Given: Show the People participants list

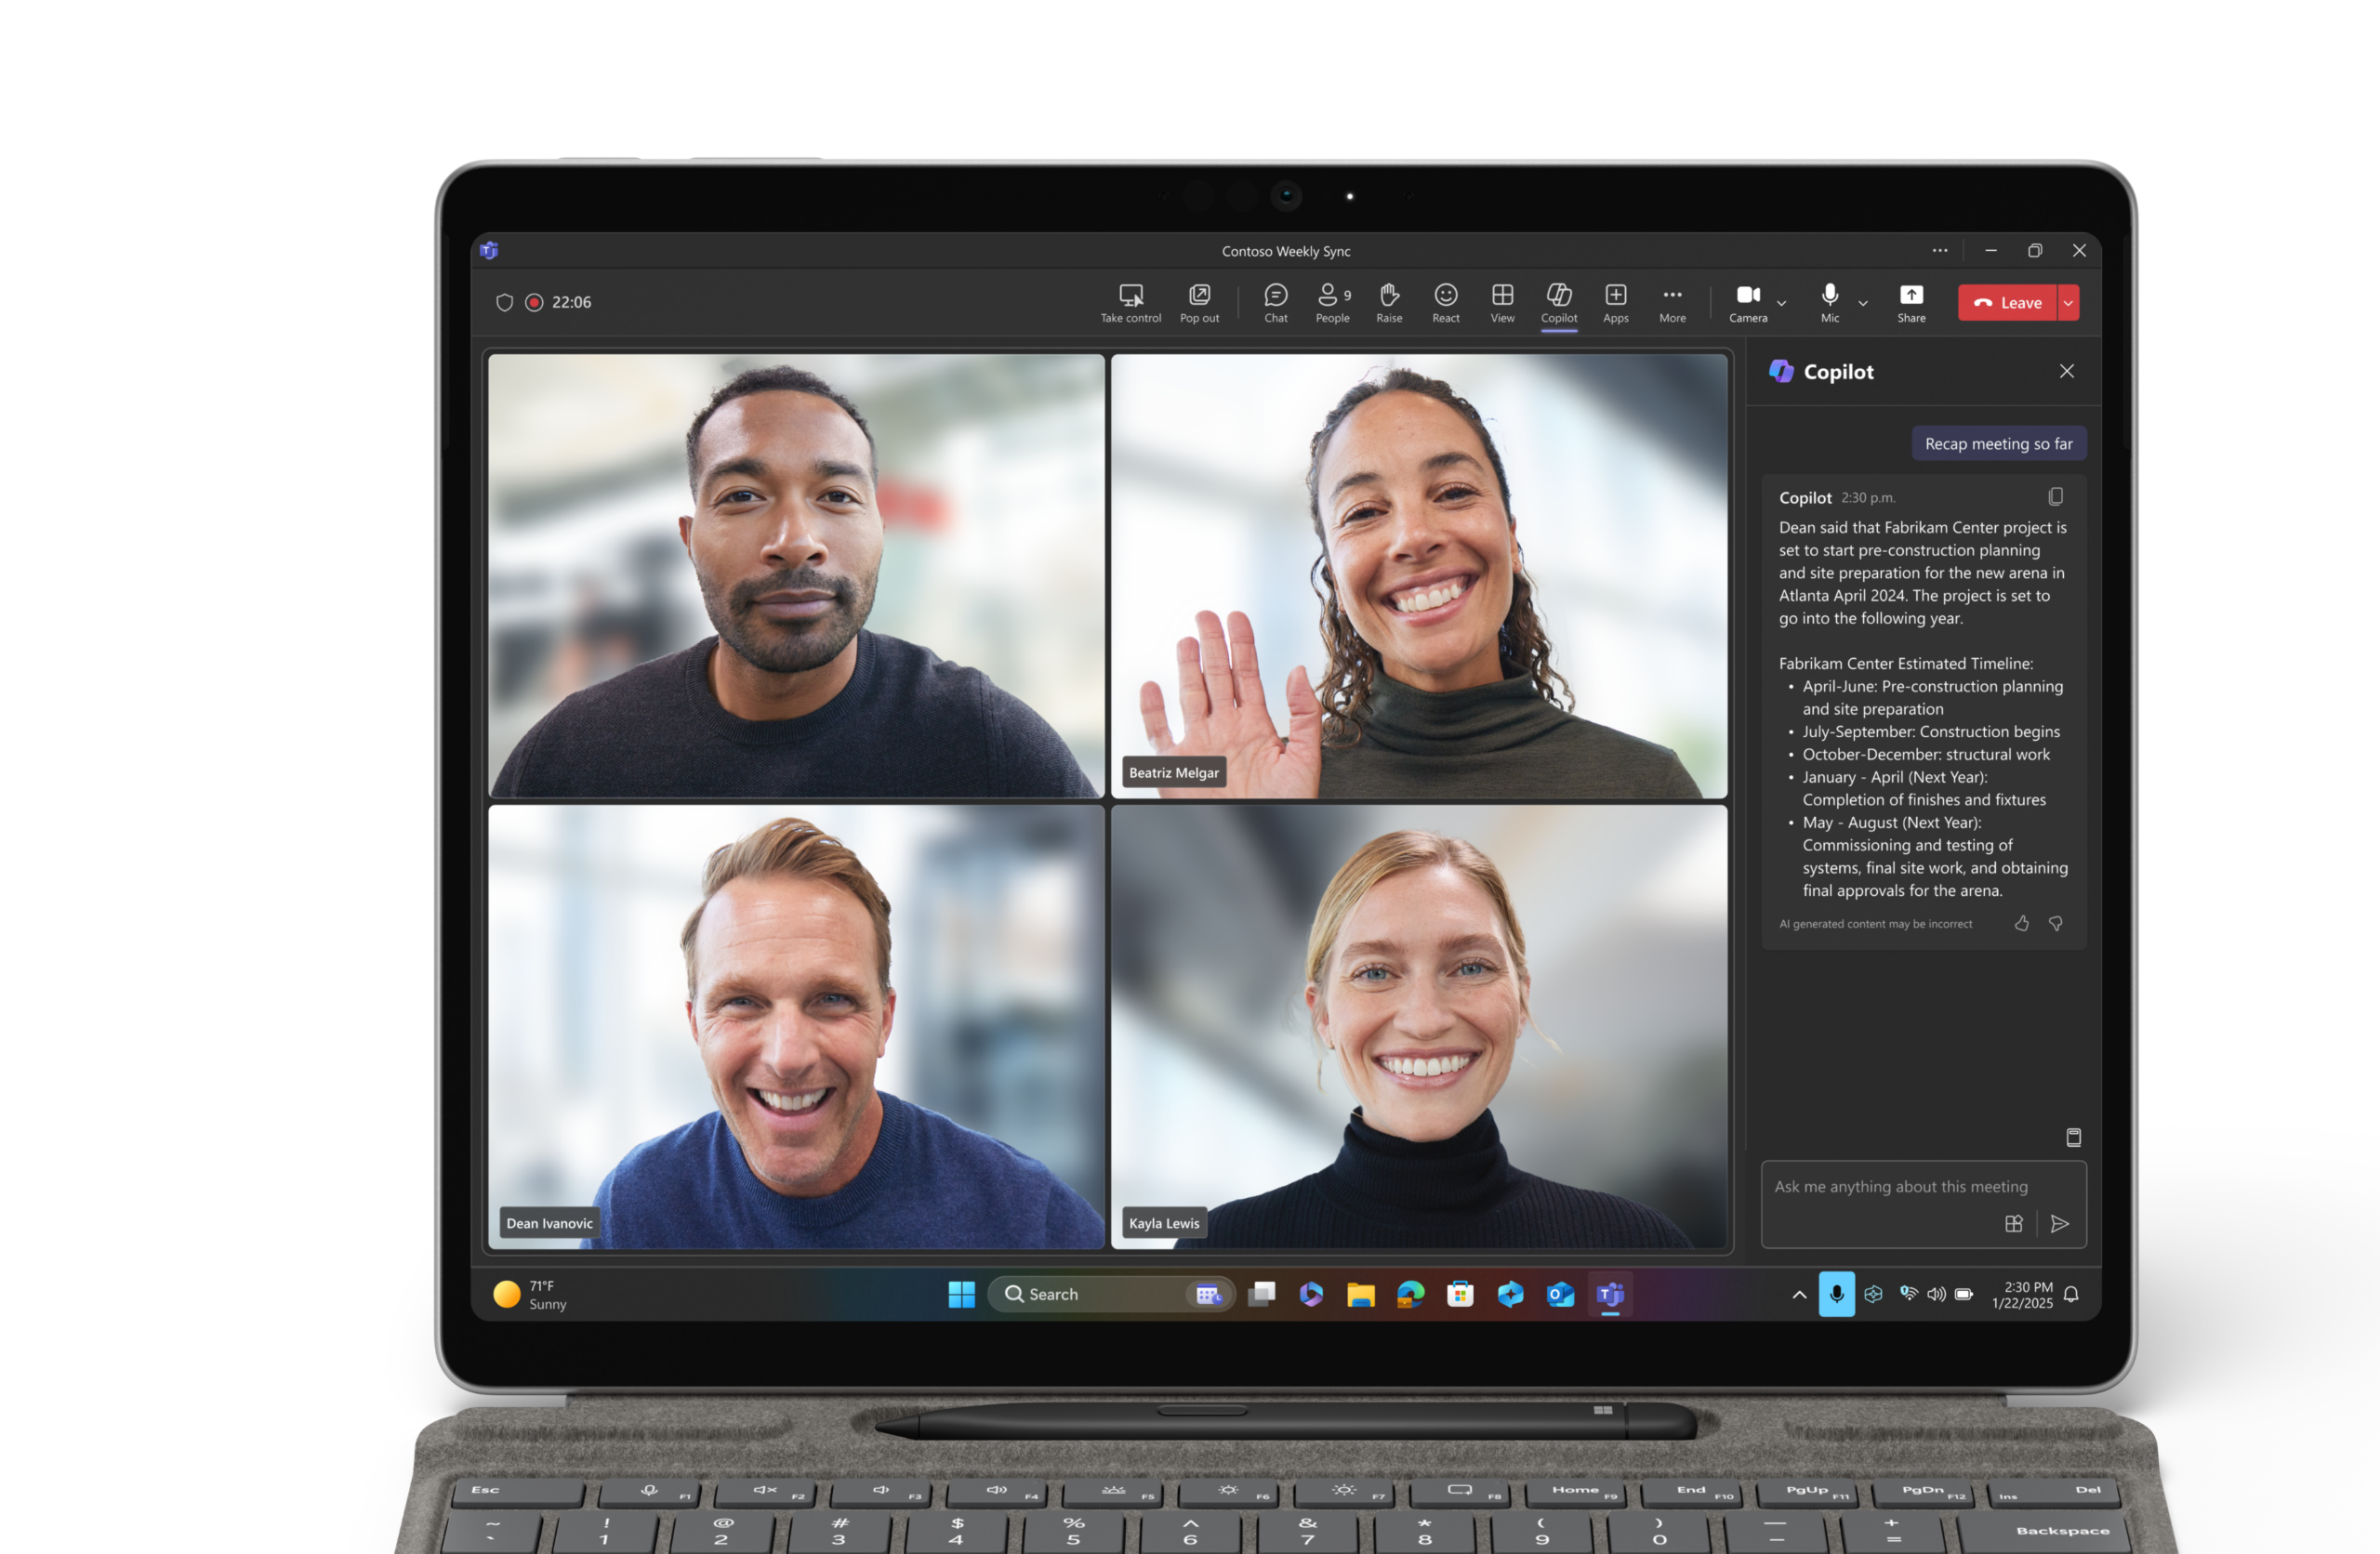Looking at the screenshot, I should [1332, 302].
